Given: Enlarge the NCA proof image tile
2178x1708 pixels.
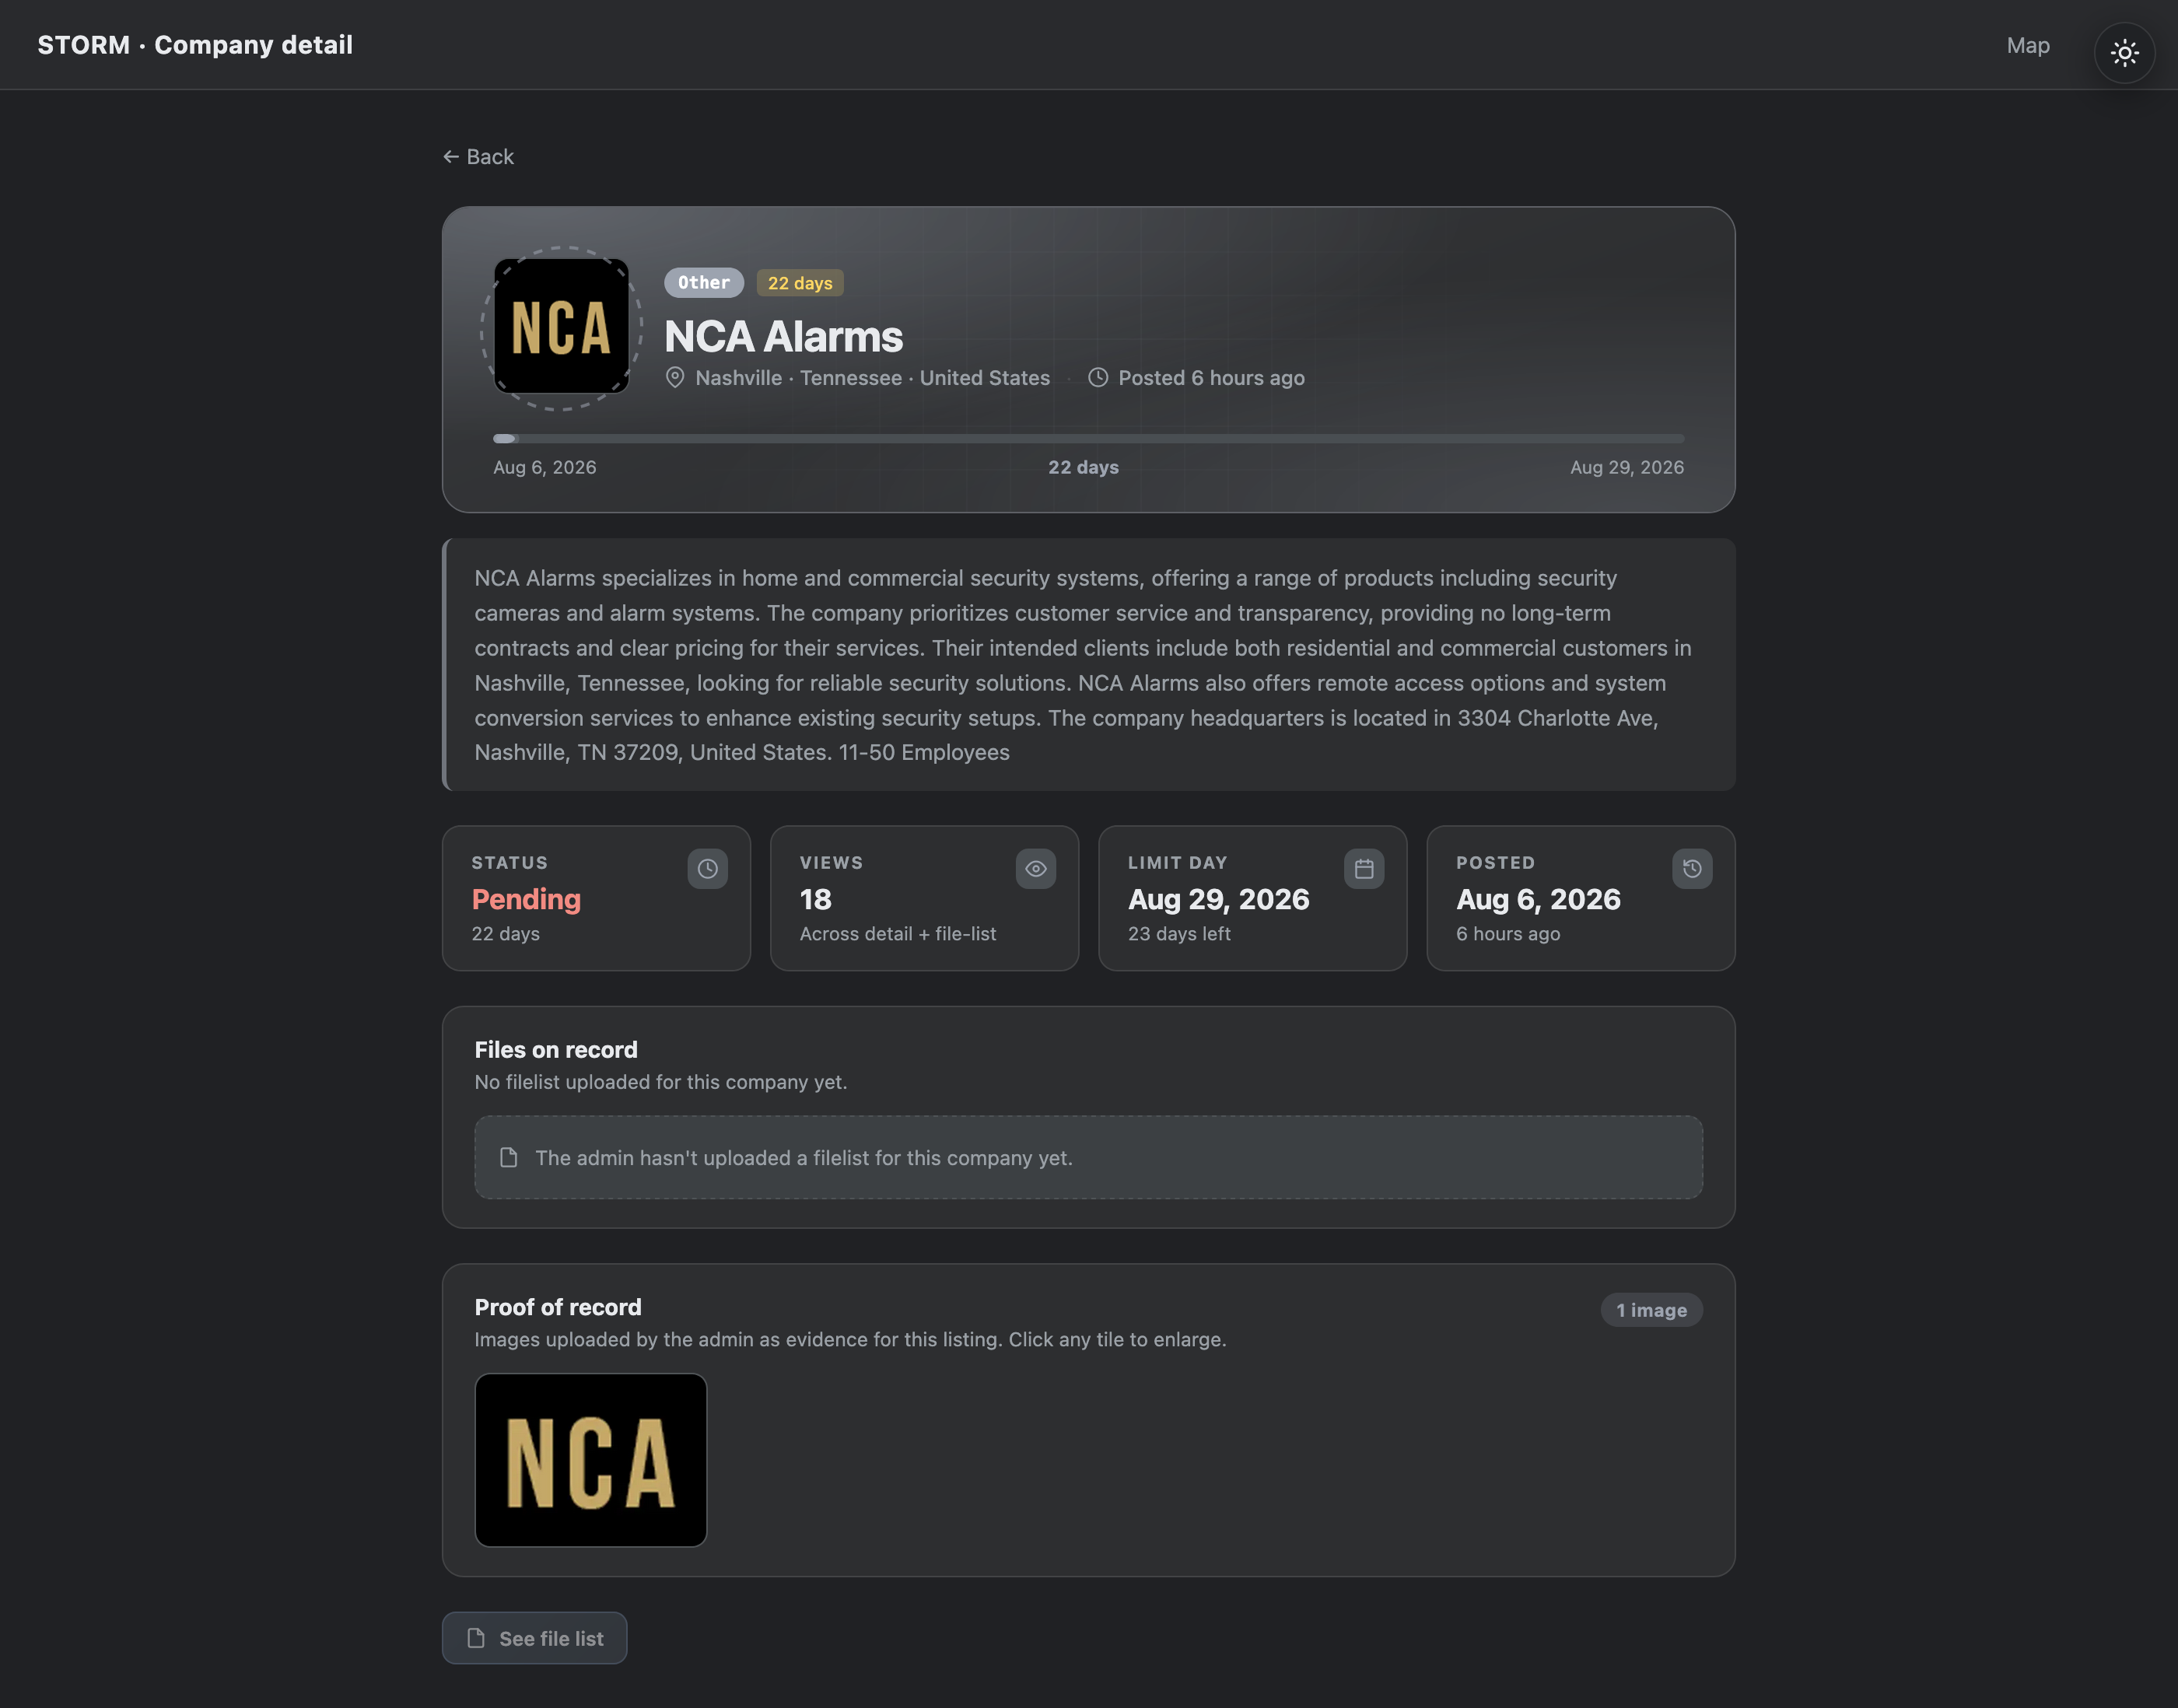Looking at the screenshot, I should [590, 1459].
